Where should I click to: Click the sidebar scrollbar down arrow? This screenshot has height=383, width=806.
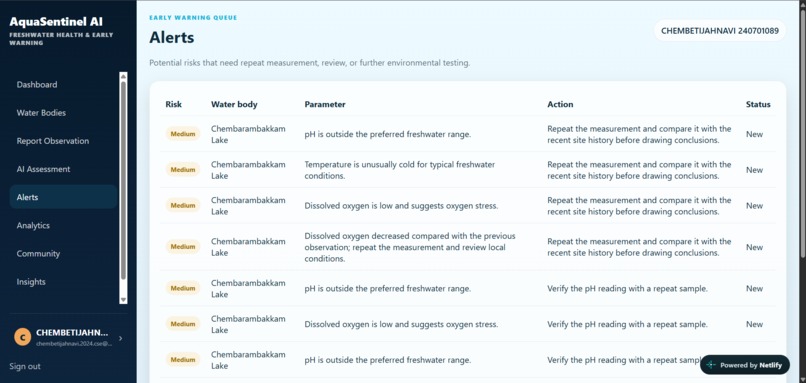point(123,299)
